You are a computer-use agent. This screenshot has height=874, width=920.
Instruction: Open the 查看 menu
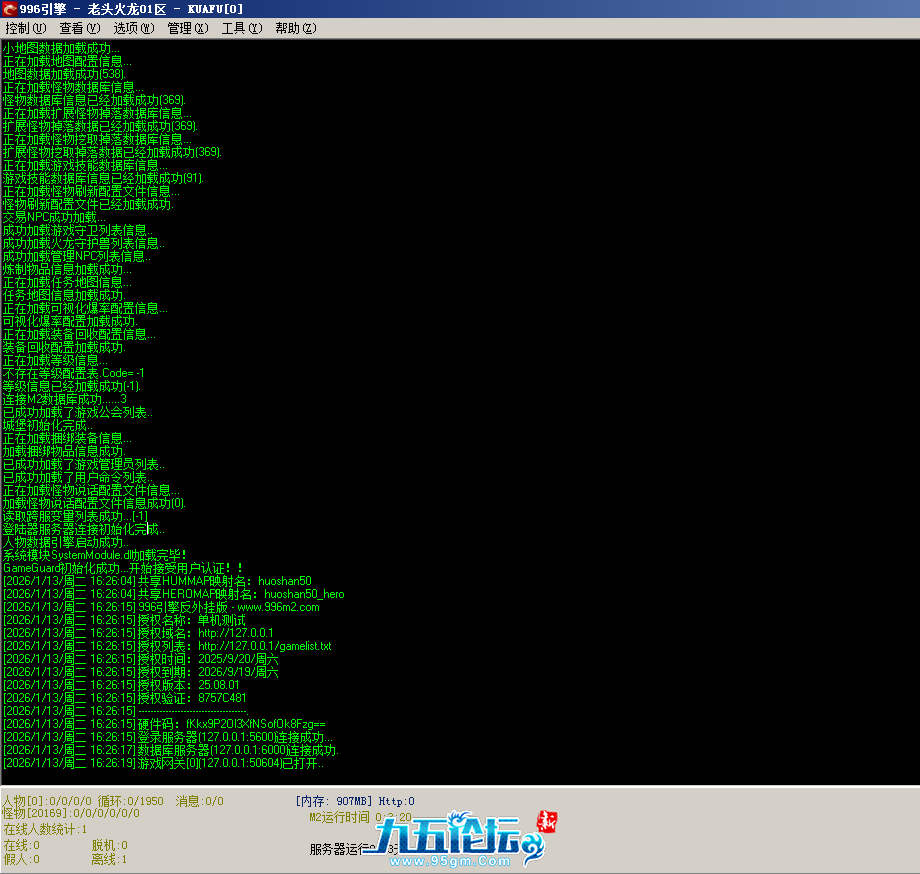(x=78, y=28)
